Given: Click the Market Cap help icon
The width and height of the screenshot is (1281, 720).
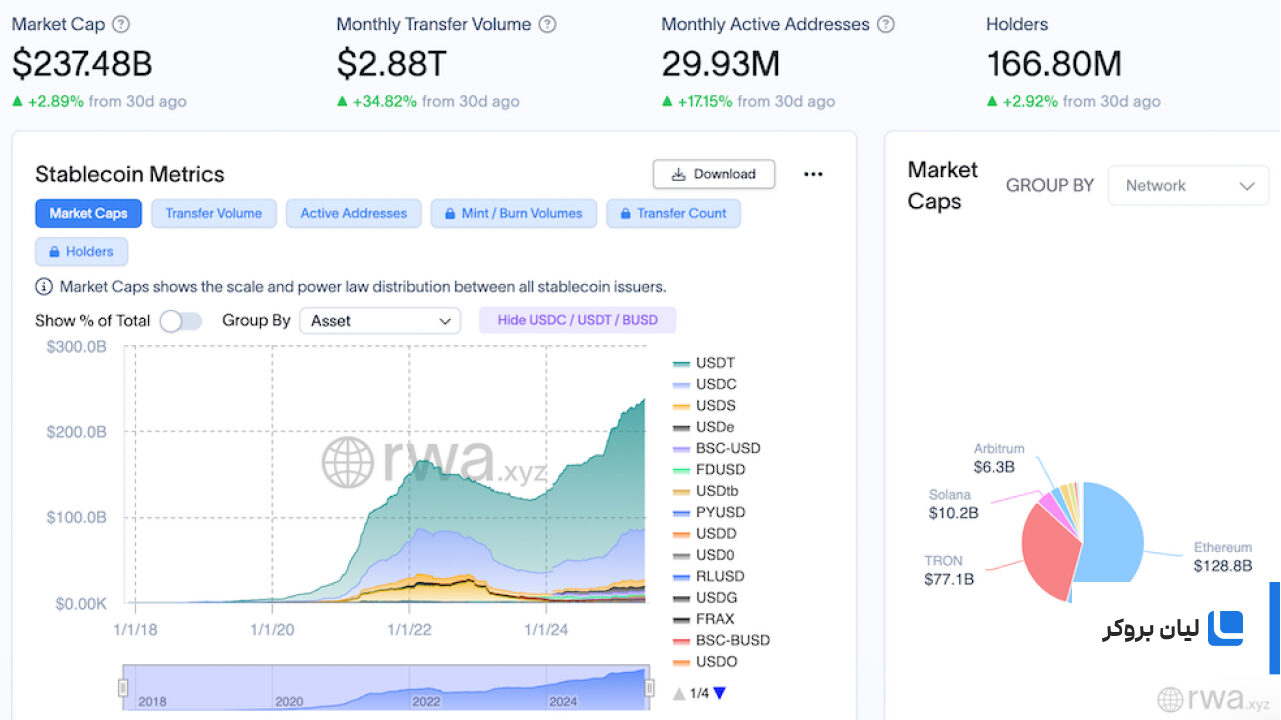Looking at the screenshot, I should click(121, 24).
